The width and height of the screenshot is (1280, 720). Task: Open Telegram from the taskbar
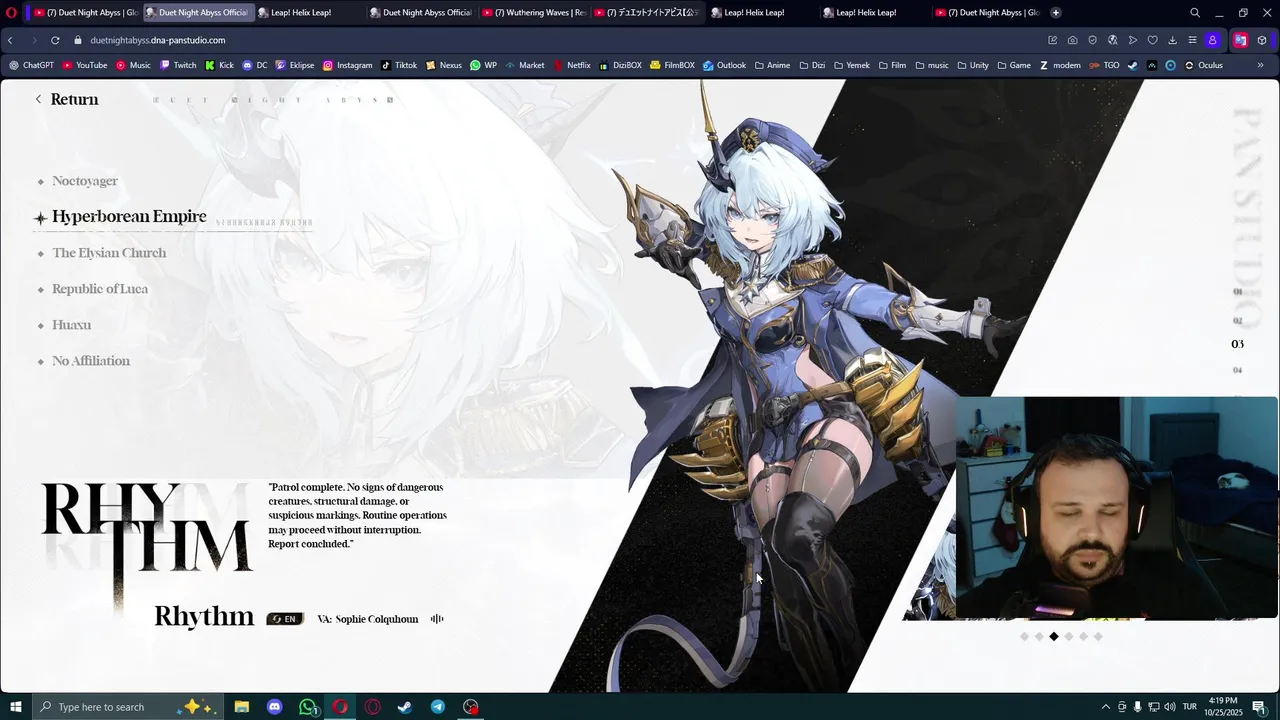[x=438, y=707]
